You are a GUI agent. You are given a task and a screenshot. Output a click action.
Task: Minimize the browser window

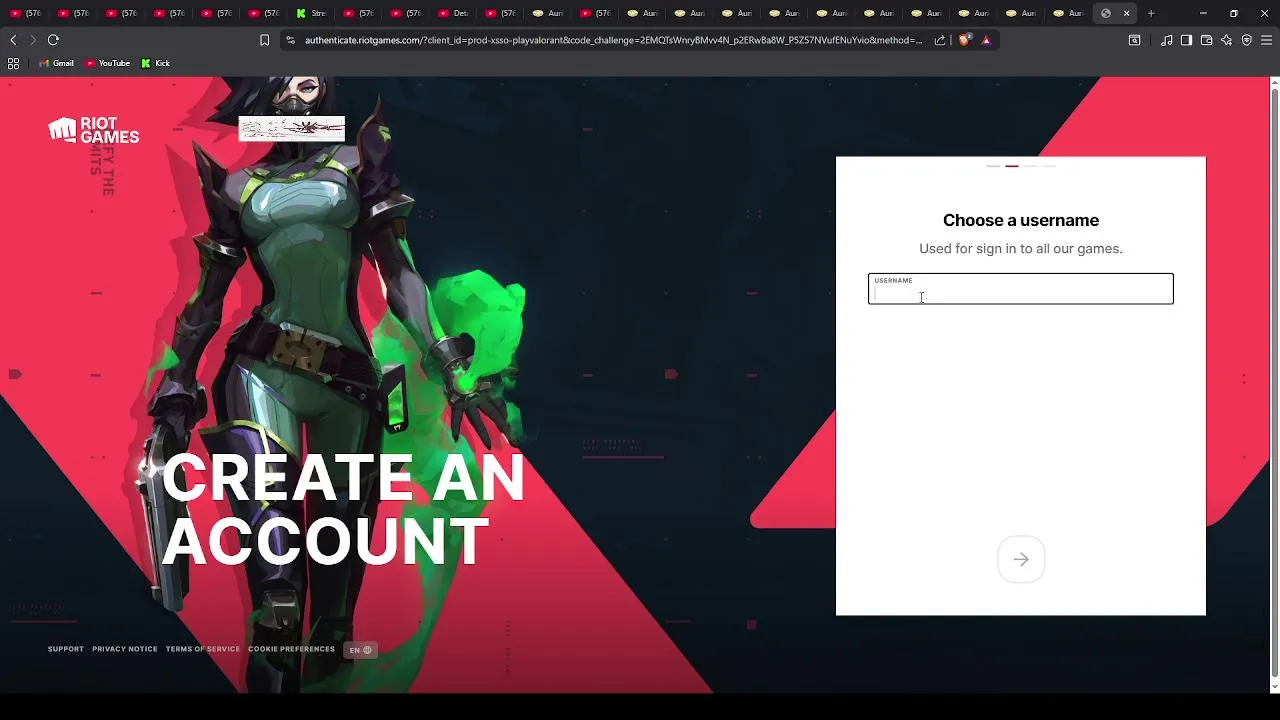click(1203, 13)
